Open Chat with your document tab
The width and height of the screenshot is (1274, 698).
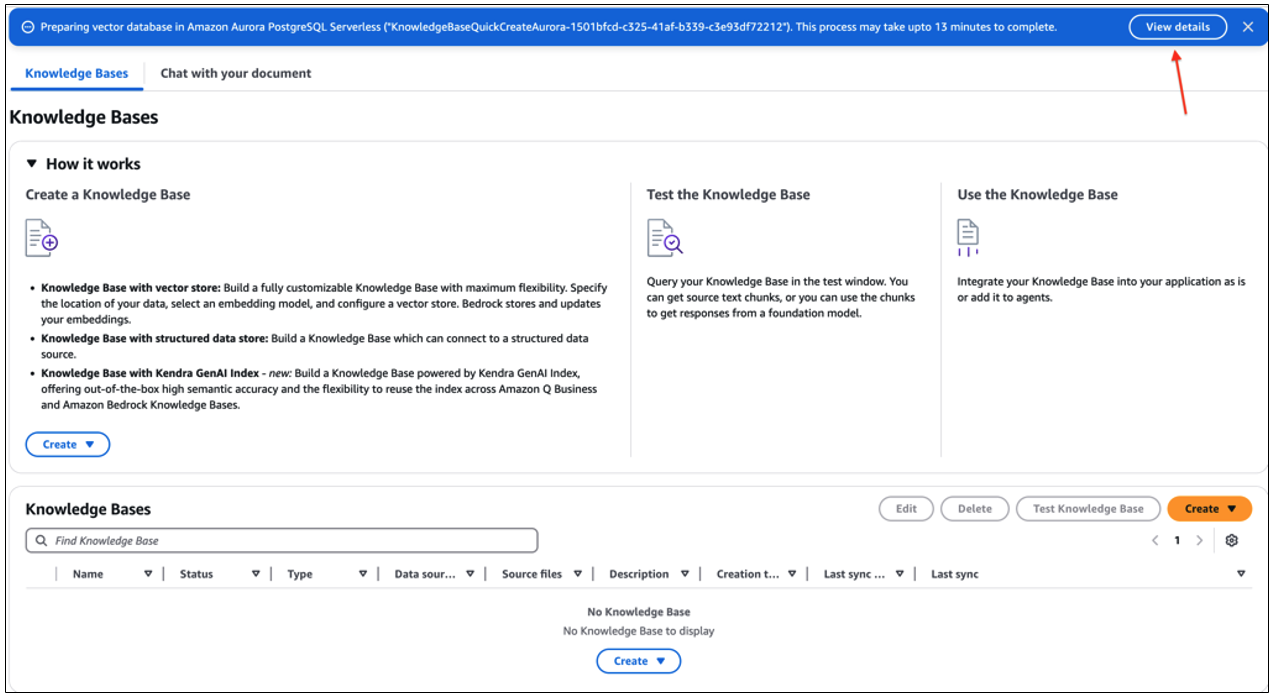point(236,73)
